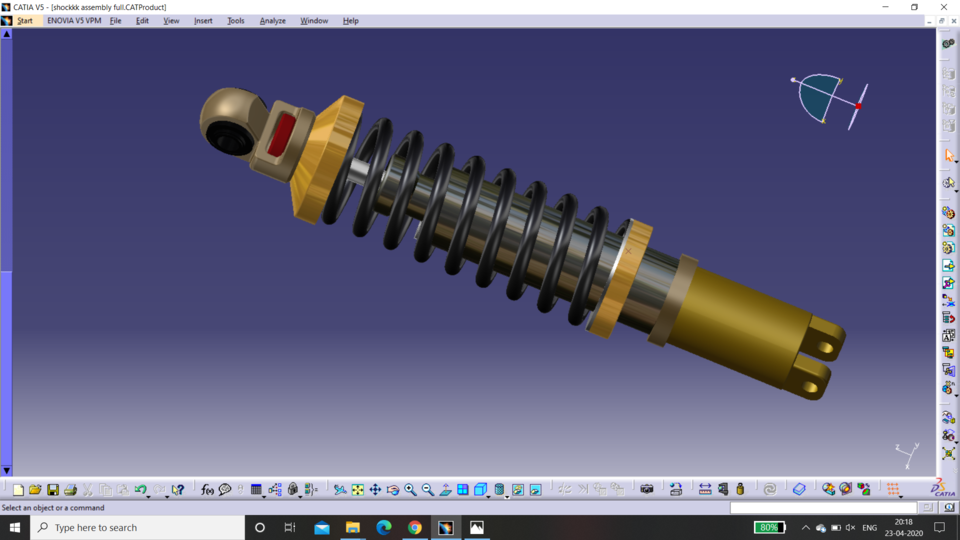The image size is (960, 540).
Task: Click the Update spiral icon
Action: (770, 489)
